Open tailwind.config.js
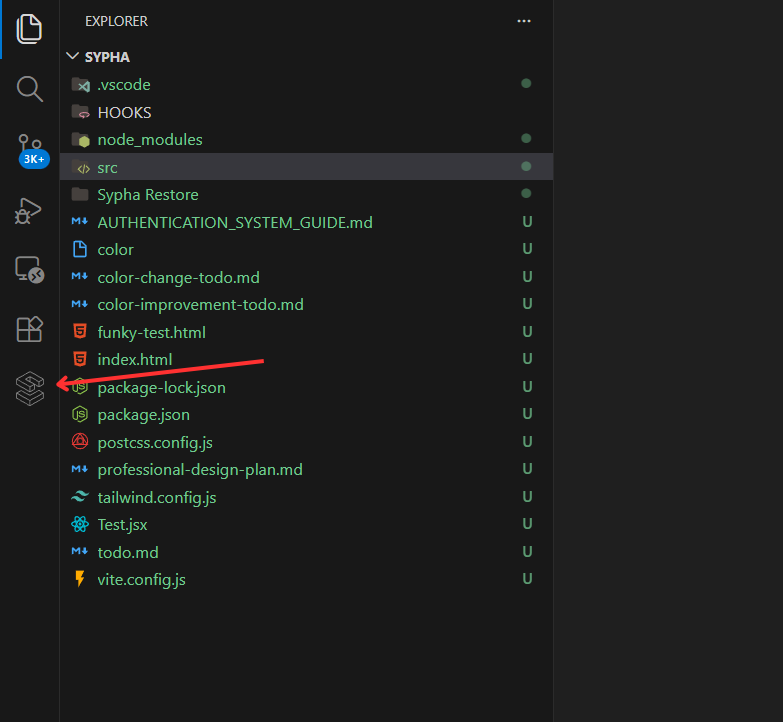Screen dimensions: 783x722 [x=306, y=497]
